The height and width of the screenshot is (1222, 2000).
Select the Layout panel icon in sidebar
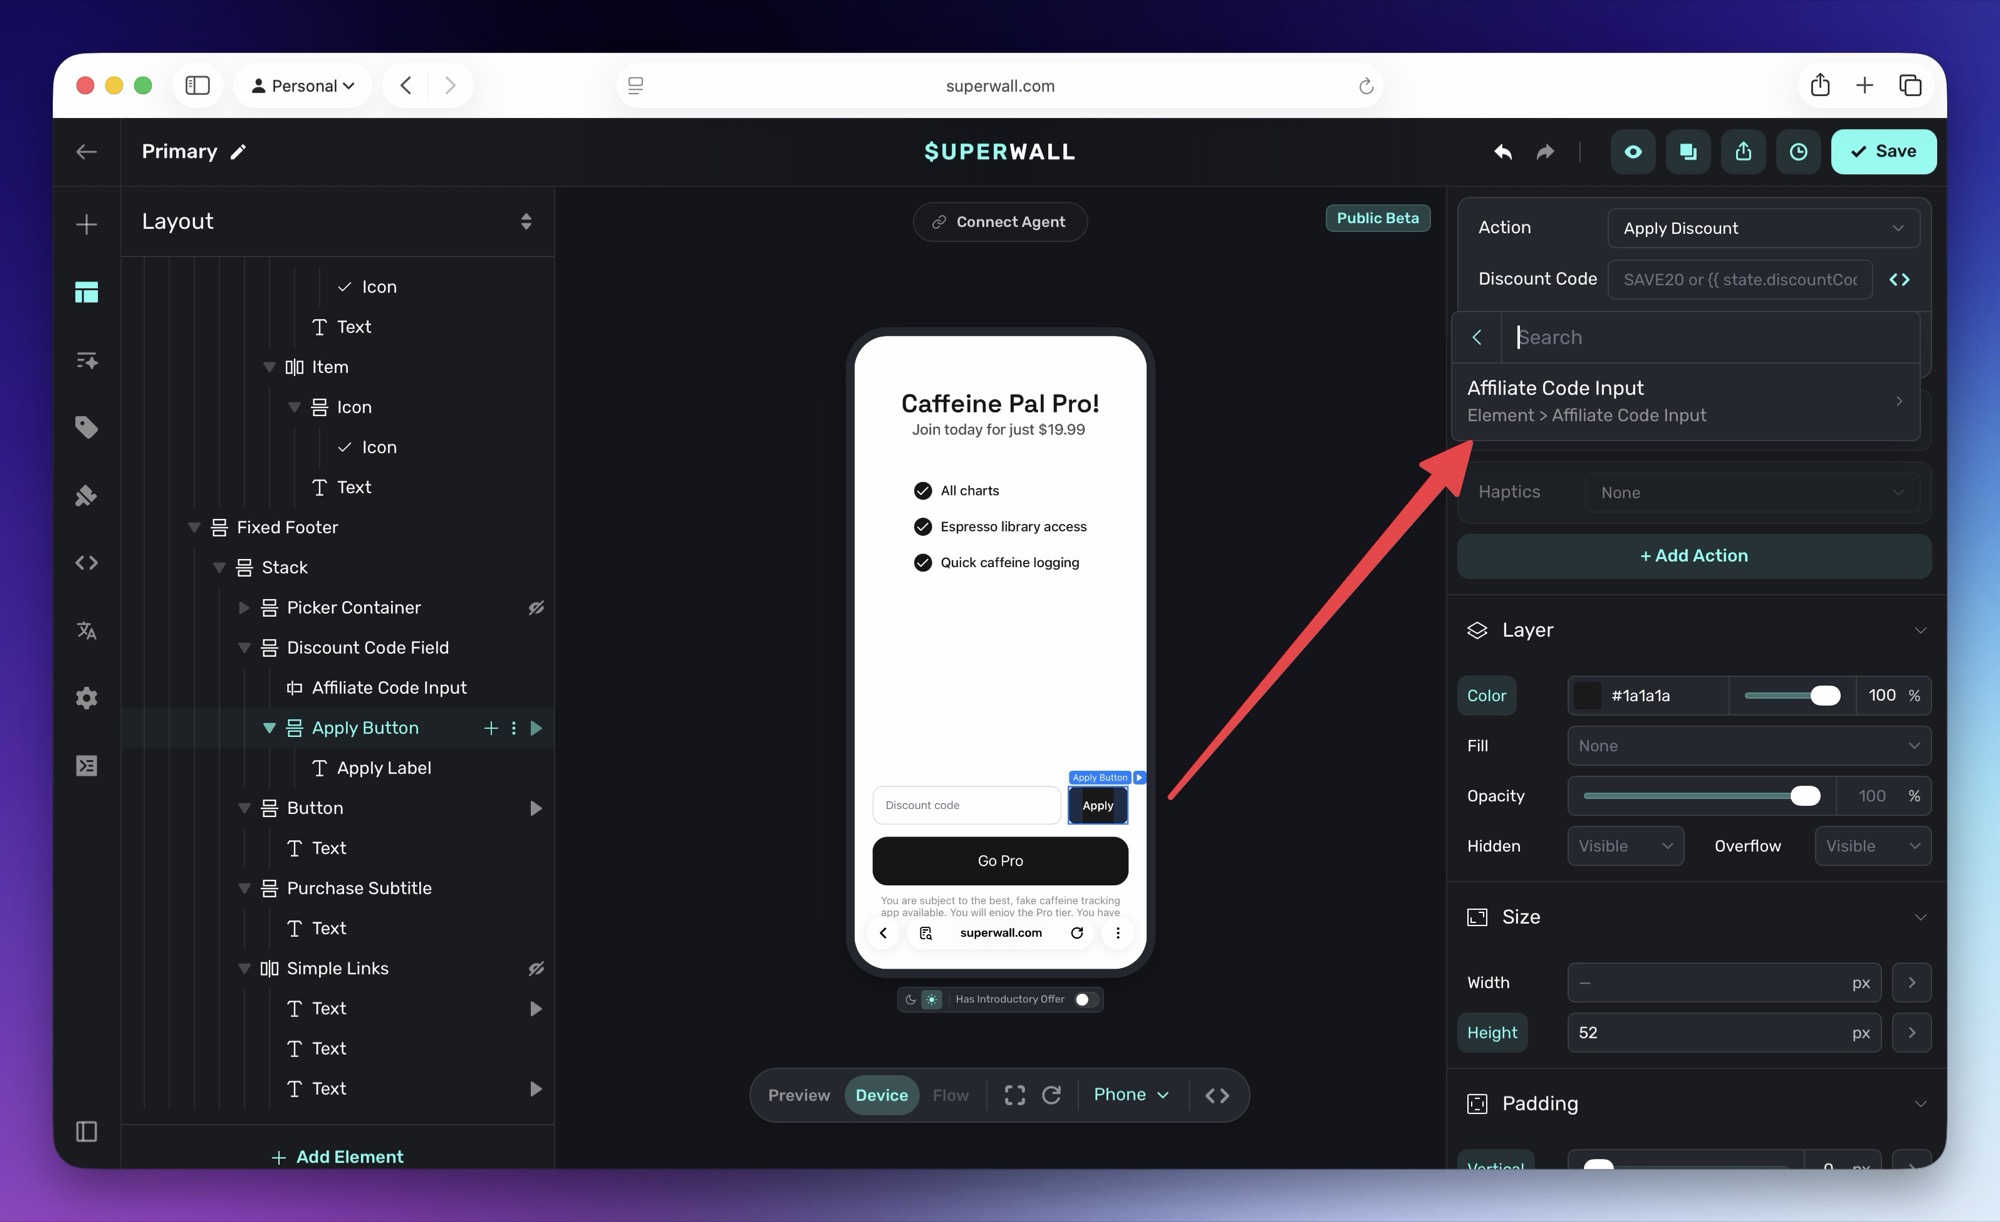point(86,292)
